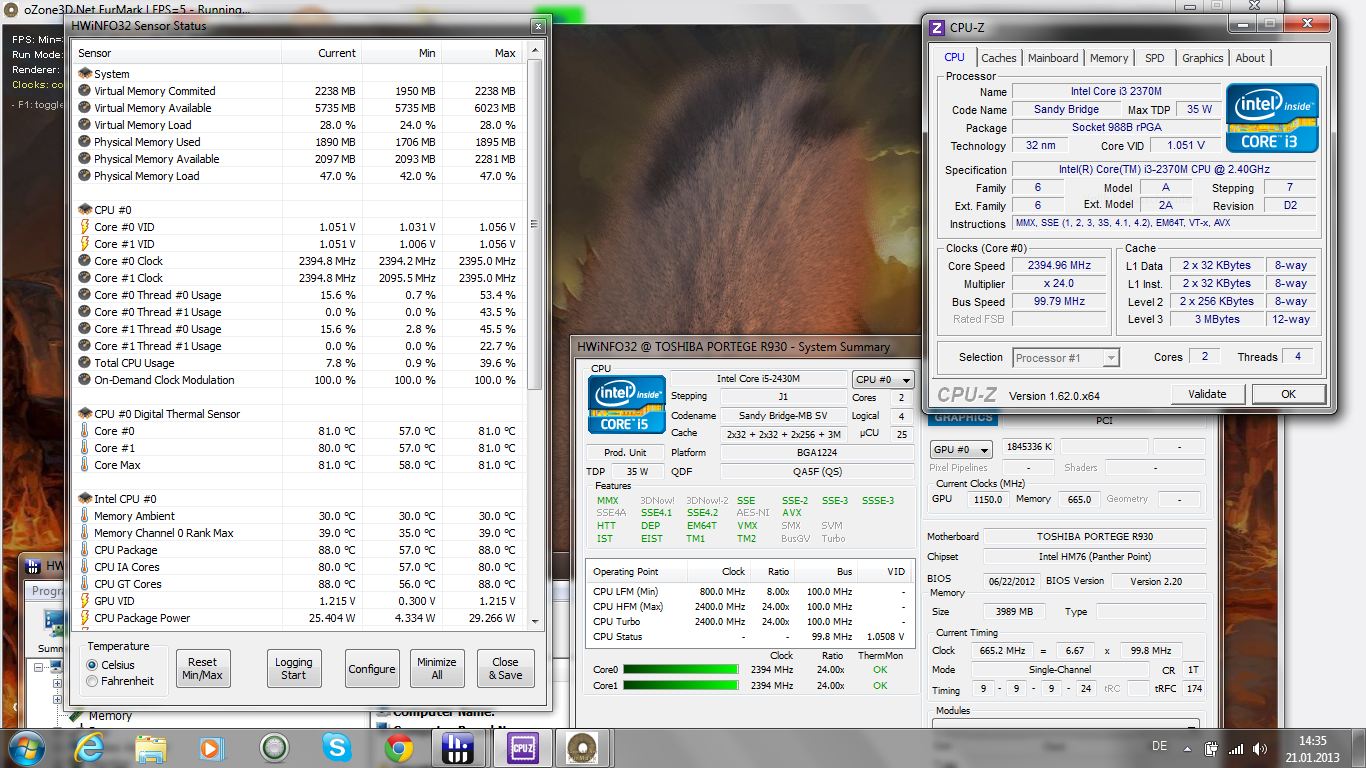Switch to HWiNFO32 via its taskbar icon
The image size is (1366, 768).
coord(457,748)
